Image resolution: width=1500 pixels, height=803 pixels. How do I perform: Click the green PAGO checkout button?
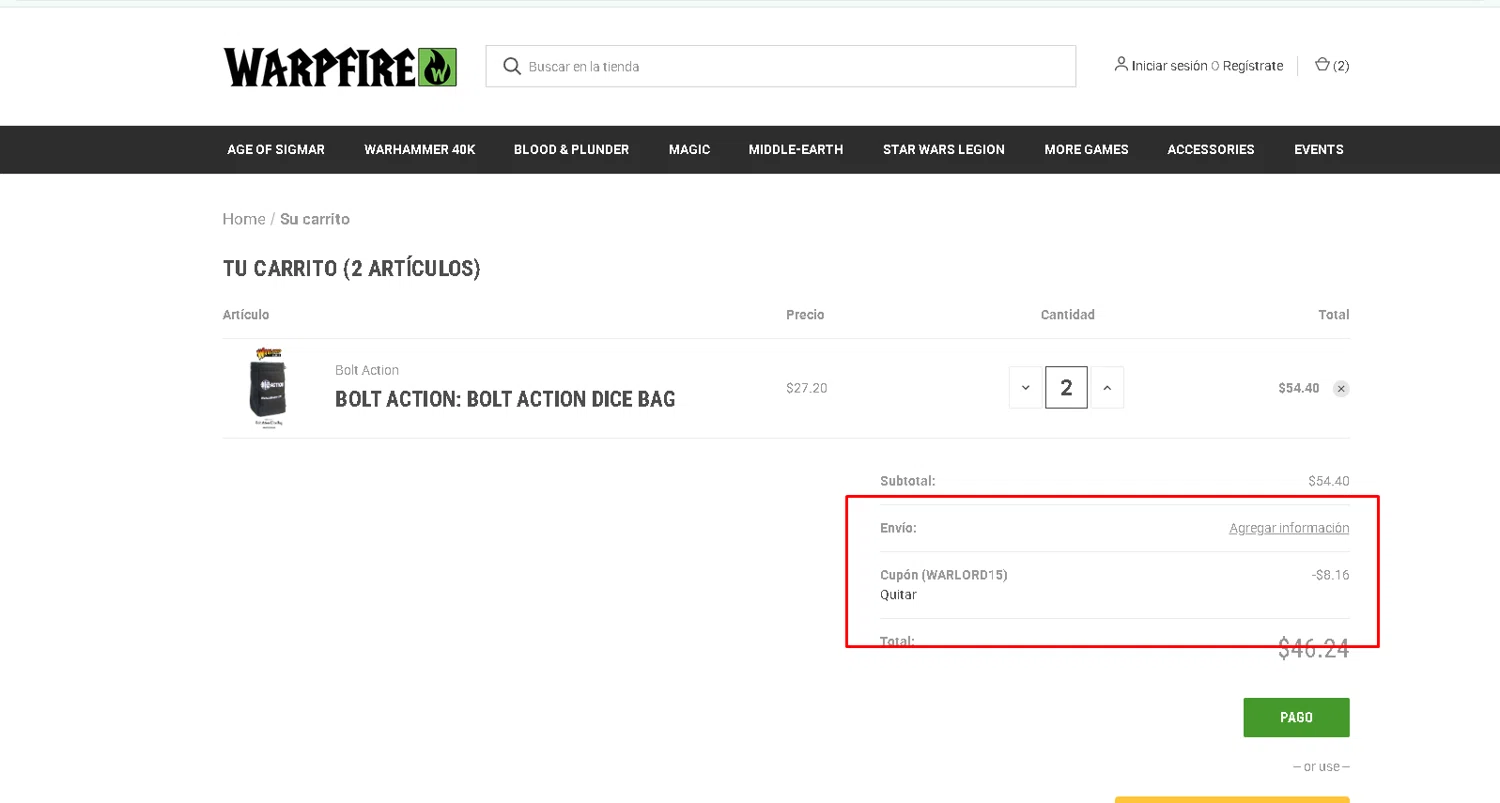pos(1296,717)
